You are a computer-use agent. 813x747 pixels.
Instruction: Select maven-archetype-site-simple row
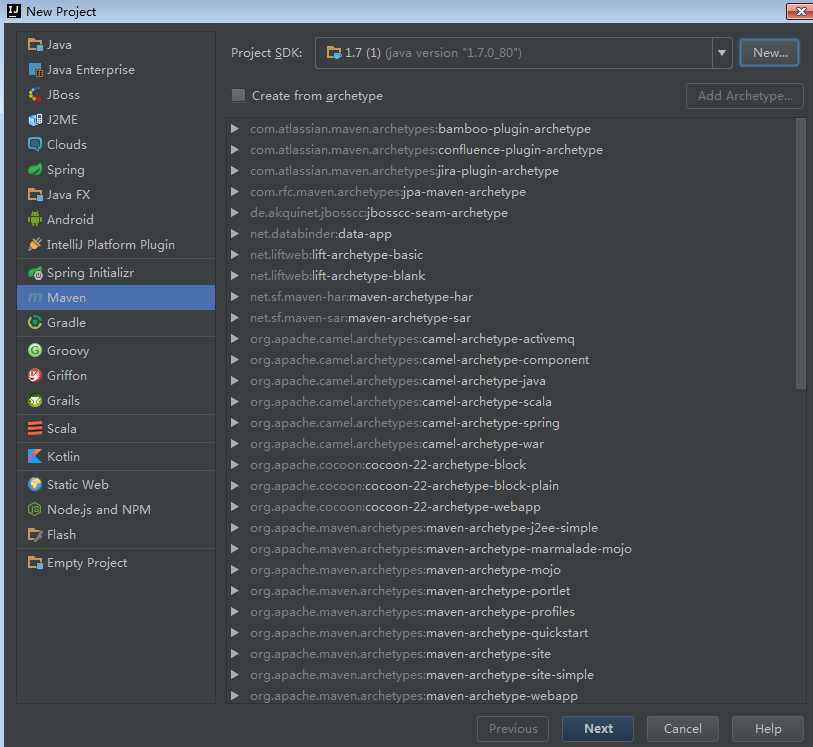coord(512,674)
